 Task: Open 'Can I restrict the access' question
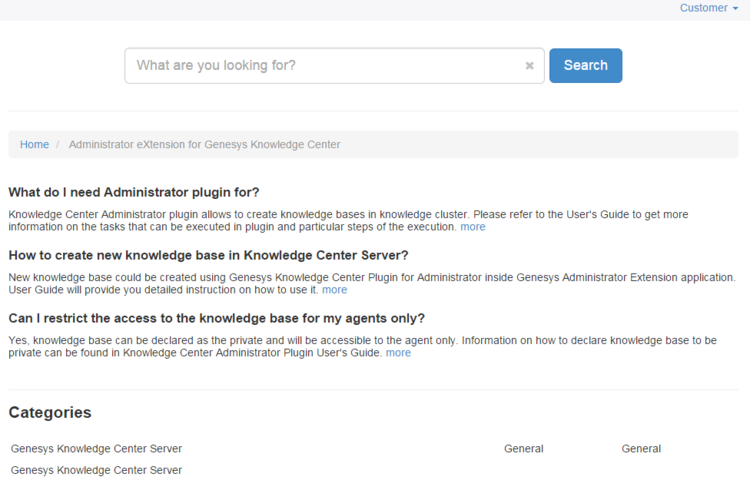pyautogui.click(x=216, y=319)
